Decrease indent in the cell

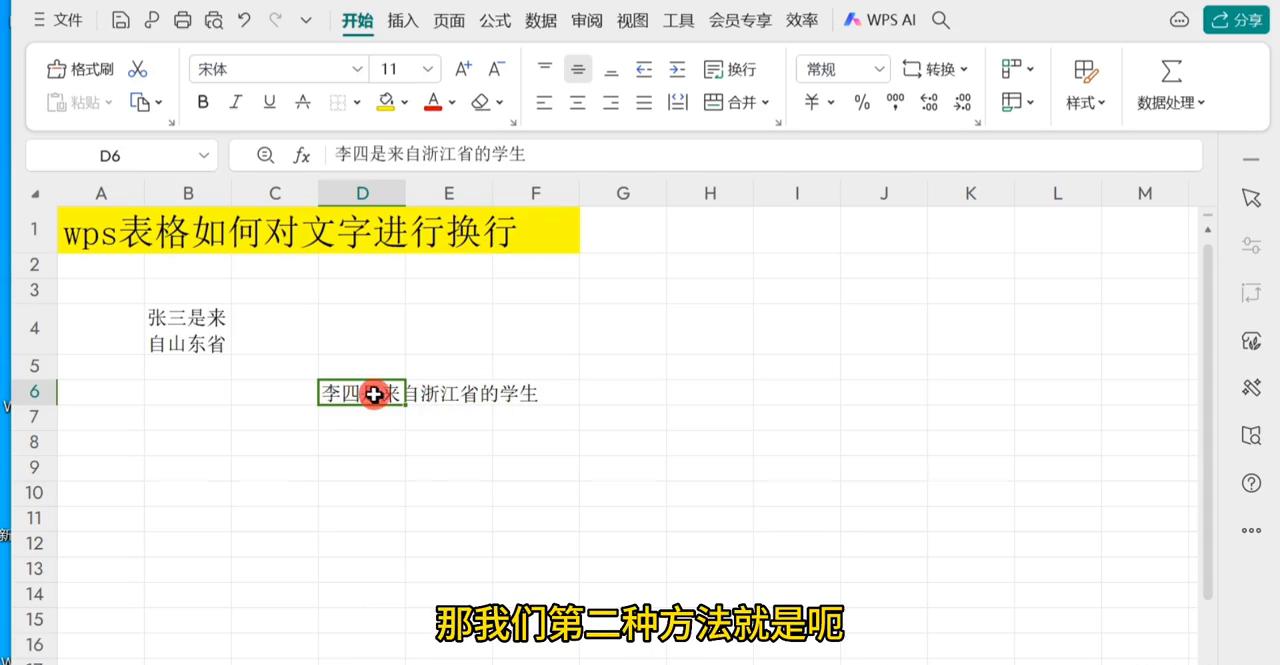(x=644, y=69)
